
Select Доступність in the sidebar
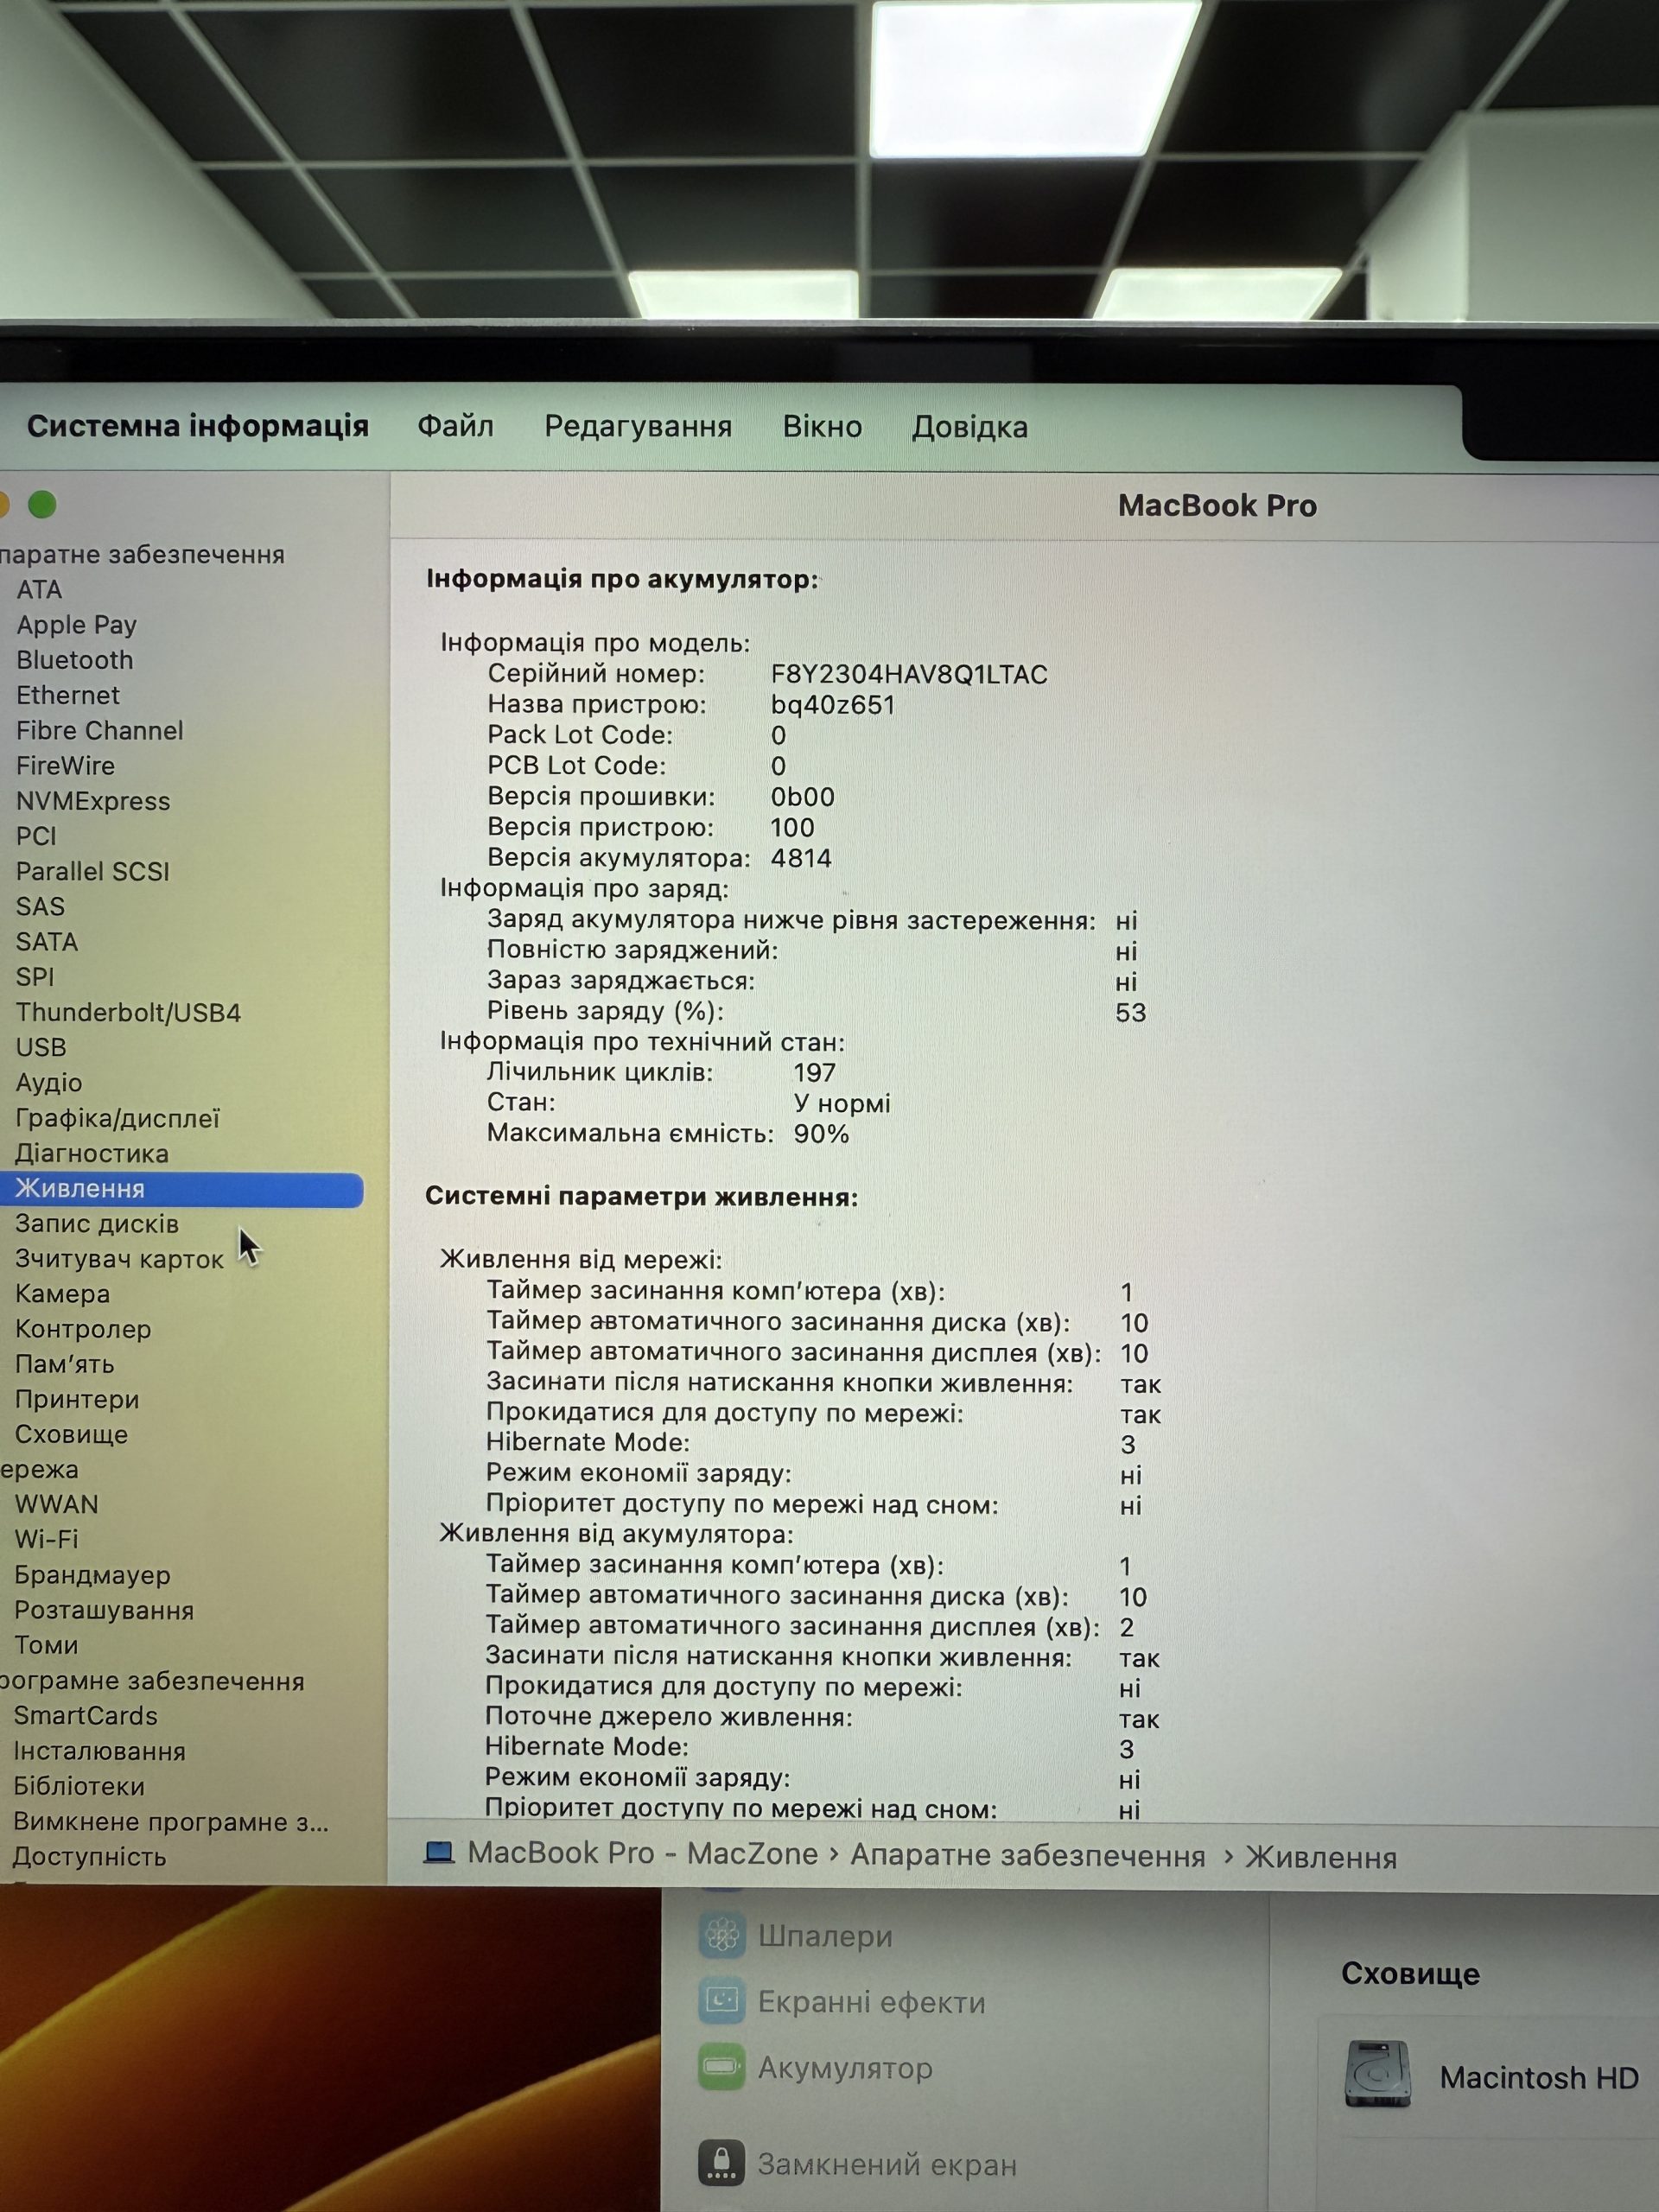pos(89,1857)
